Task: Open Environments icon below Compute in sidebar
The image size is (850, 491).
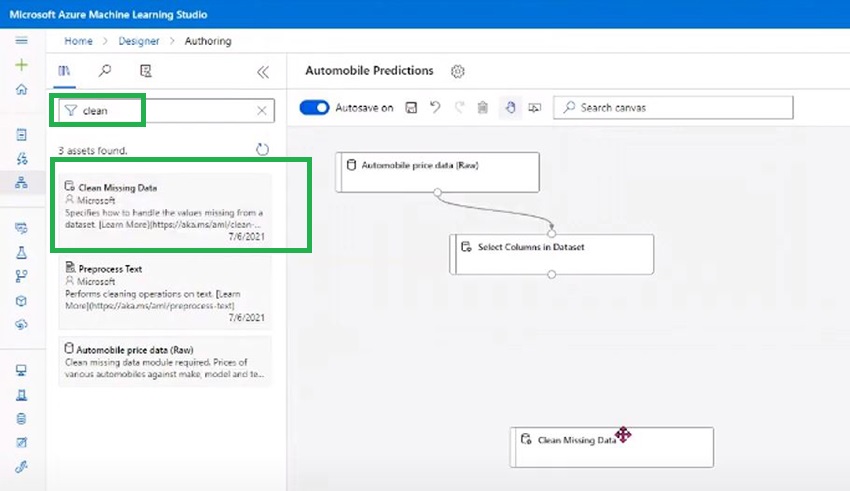Action: tap(21, 395)
